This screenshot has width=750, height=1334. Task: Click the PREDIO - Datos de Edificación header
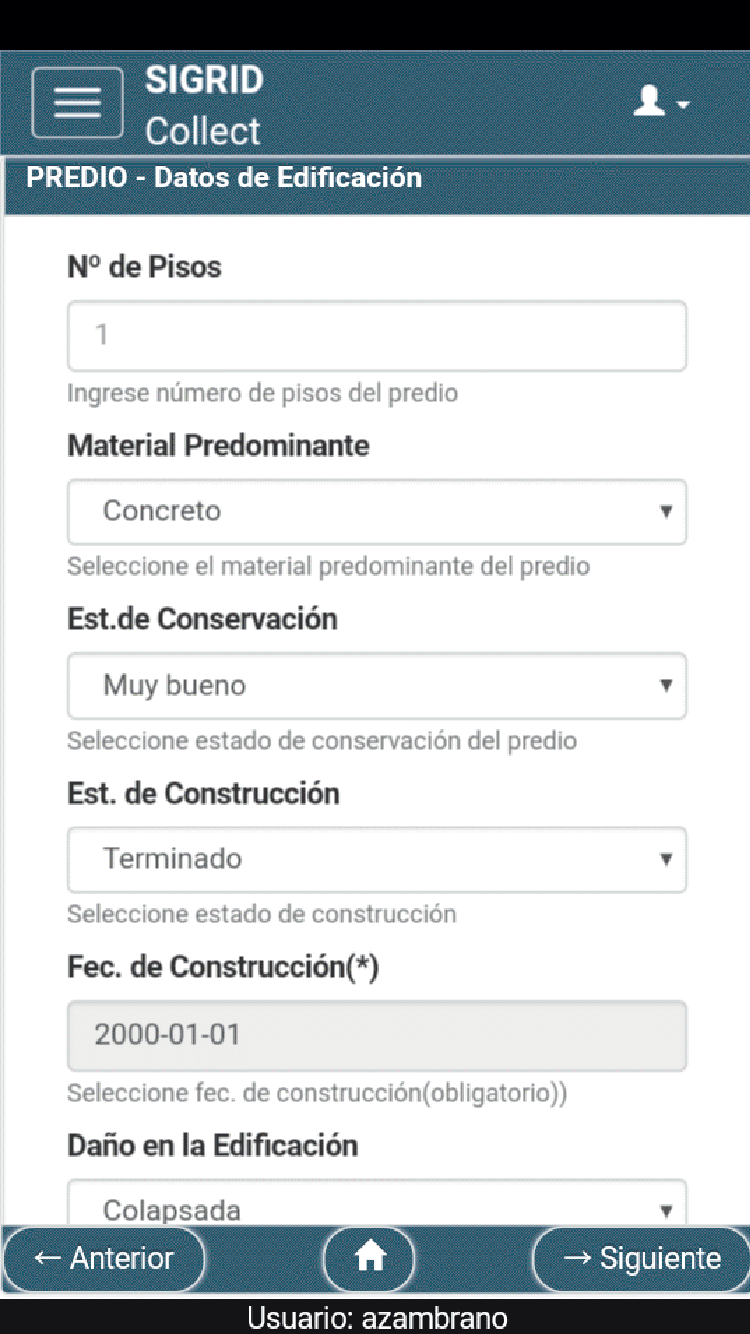(224, 178)
